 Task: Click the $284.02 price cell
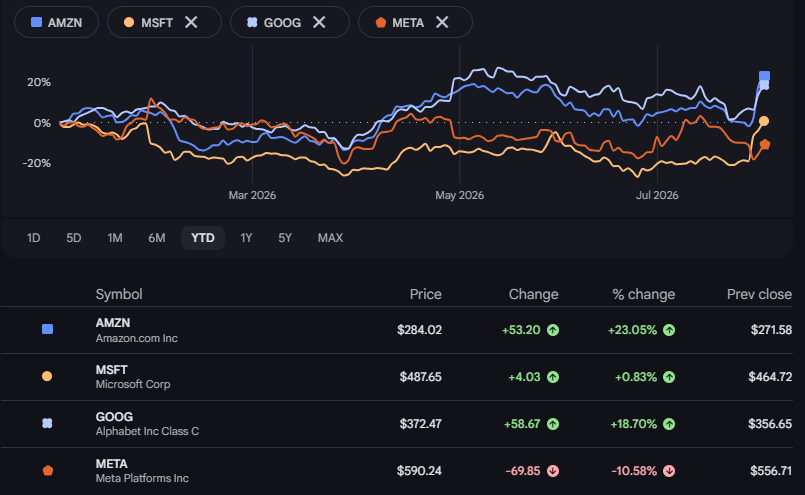pyautogui.click(x=419, y=330)
